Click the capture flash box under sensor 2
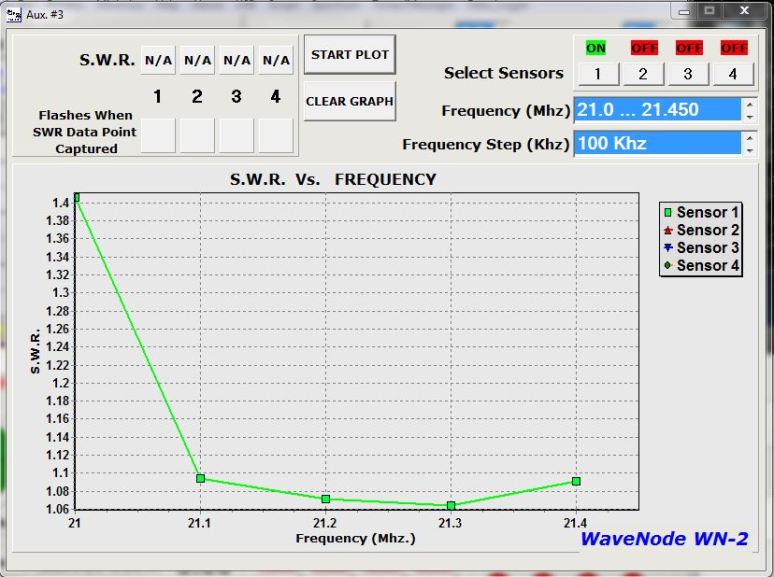This screenshot has height=577, width=774. tap(197, 135)
